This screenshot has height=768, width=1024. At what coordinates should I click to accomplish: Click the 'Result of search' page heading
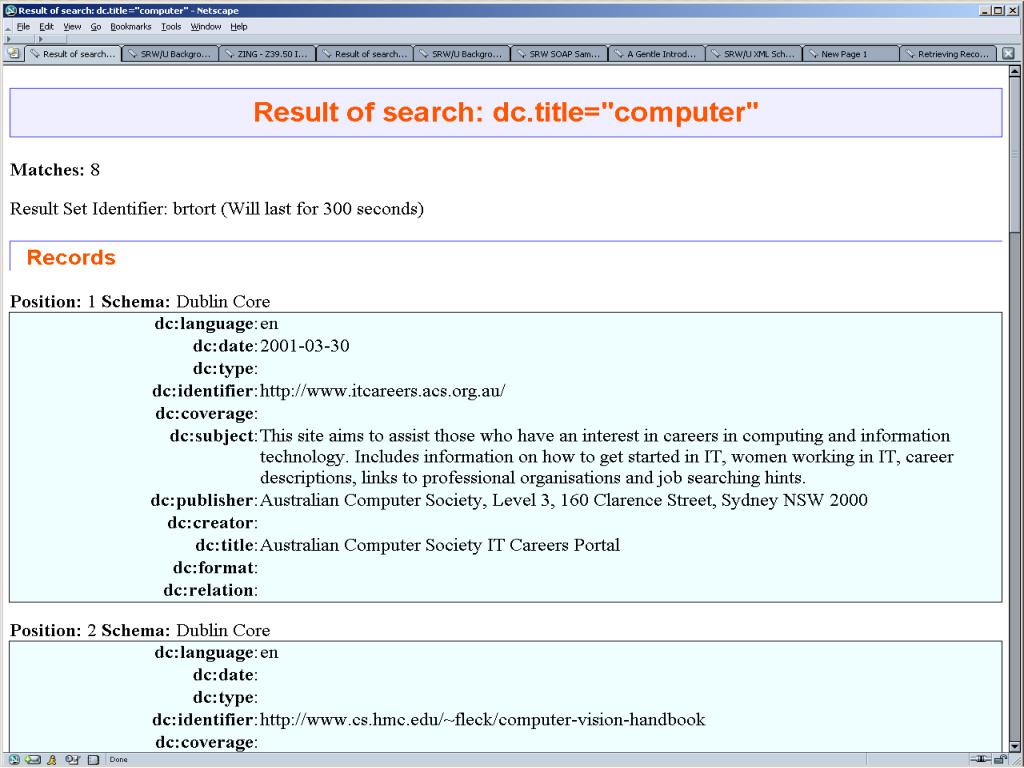tap(506, 112)
